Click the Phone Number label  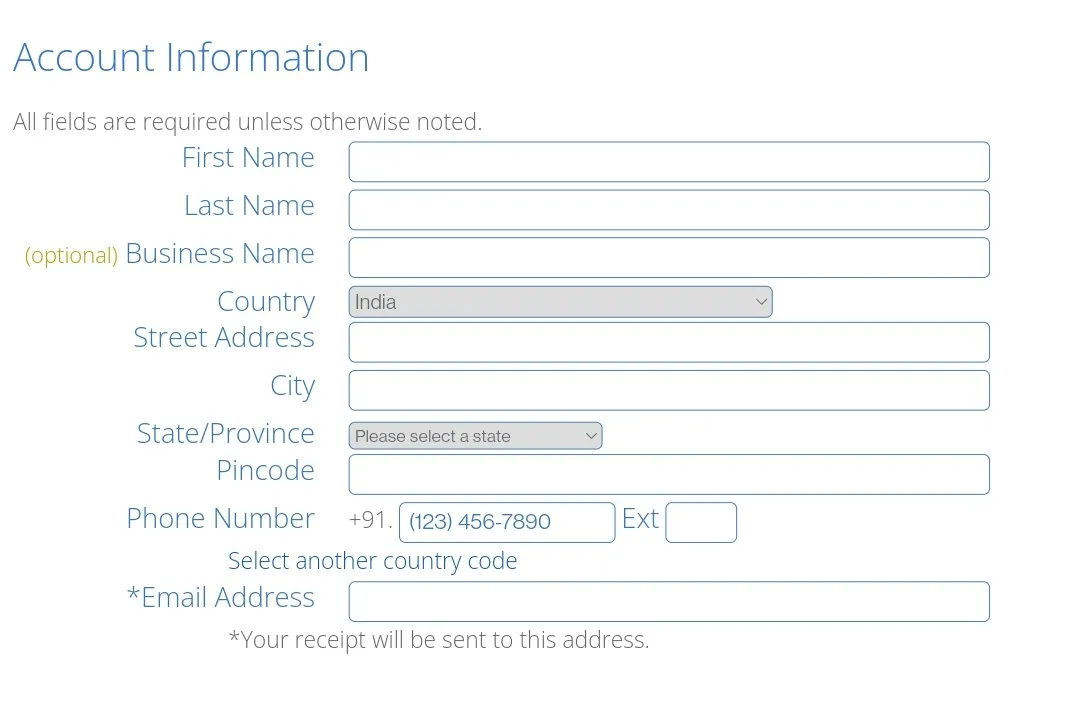(220, 518)
